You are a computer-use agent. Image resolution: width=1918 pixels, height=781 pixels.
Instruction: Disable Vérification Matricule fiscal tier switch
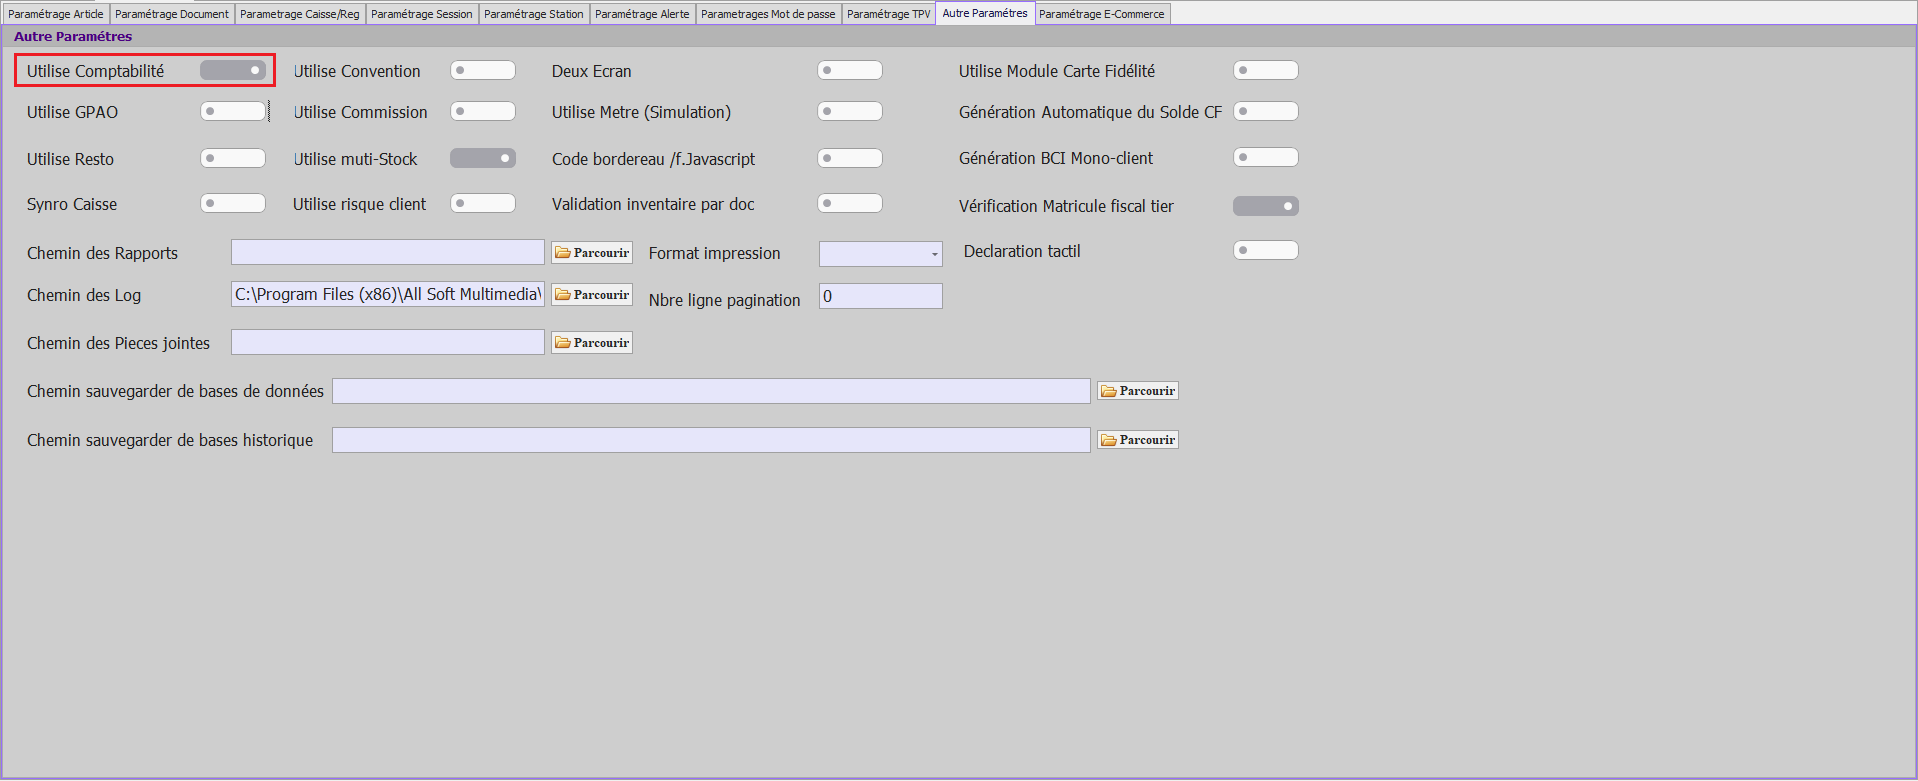[1266, 206]
